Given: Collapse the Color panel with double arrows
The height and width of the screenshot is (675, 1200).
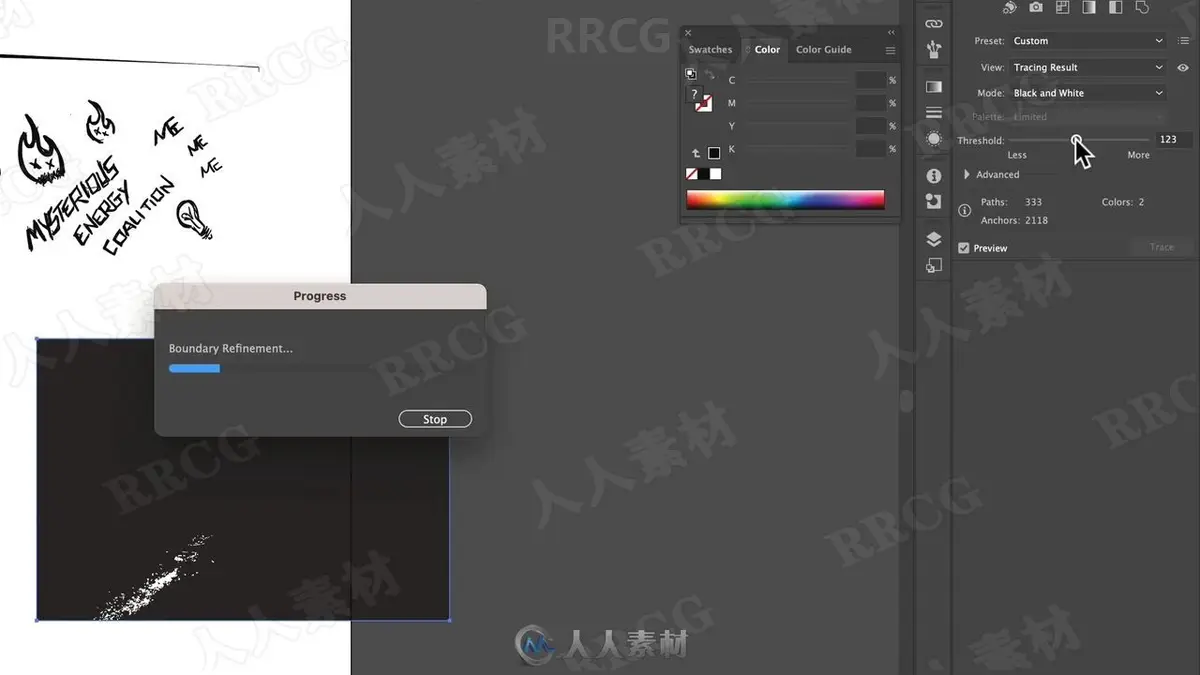Looking at the screenshot, I should click(891, 33).
